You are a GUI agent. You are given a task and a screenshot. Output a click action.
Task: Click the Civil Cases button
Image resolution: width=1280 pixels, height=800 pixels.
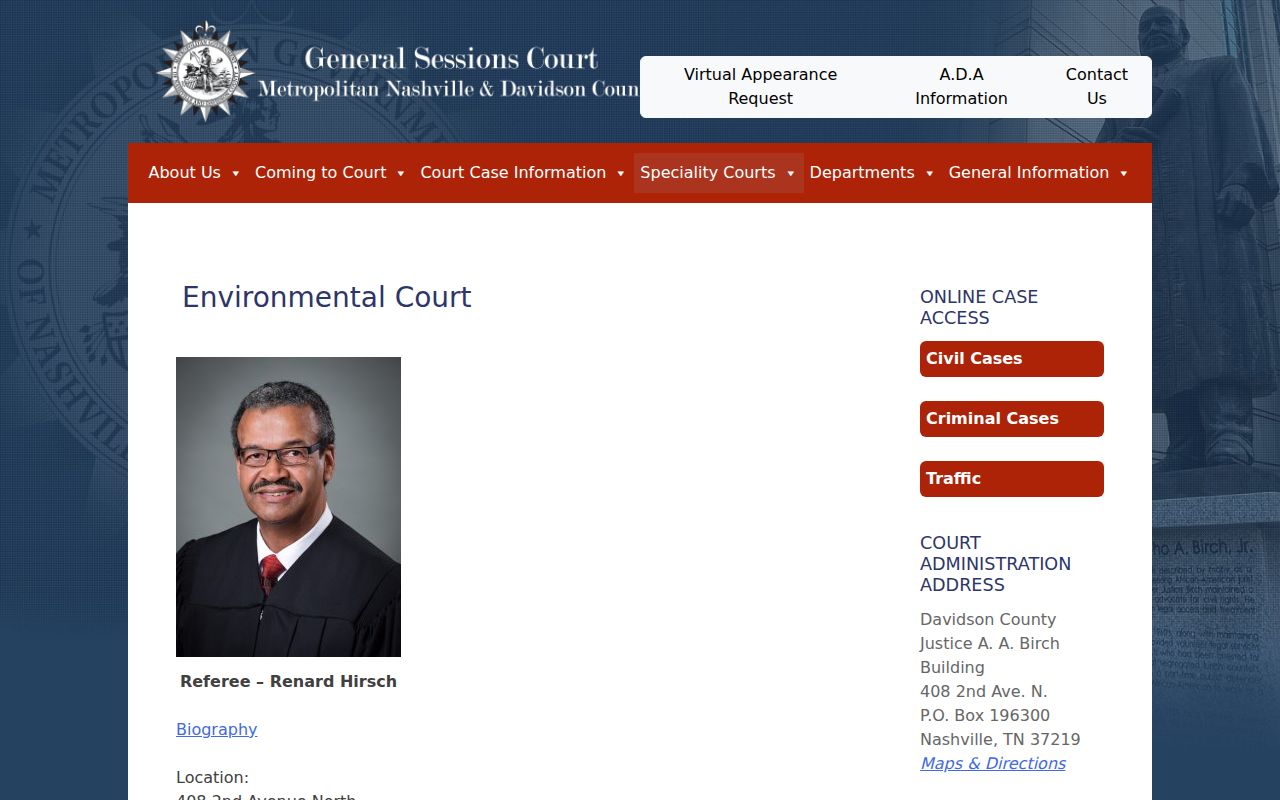(x=1012, y=359)
